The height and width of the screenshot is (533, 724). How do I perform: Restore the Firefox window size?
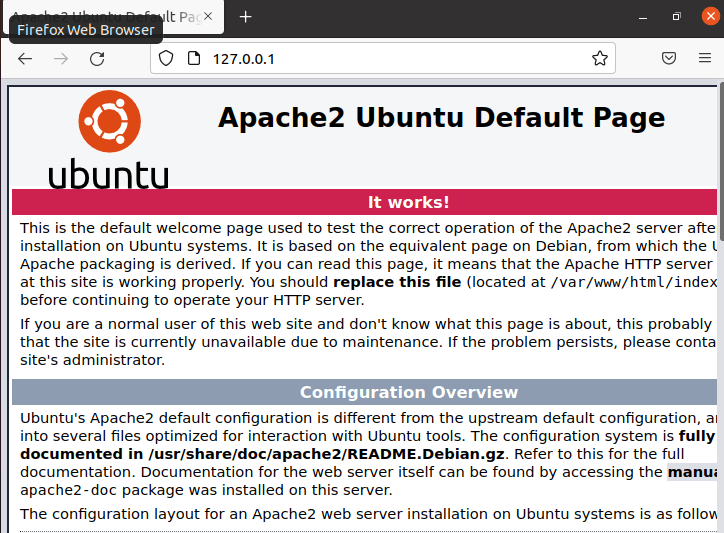click(676, 17)
